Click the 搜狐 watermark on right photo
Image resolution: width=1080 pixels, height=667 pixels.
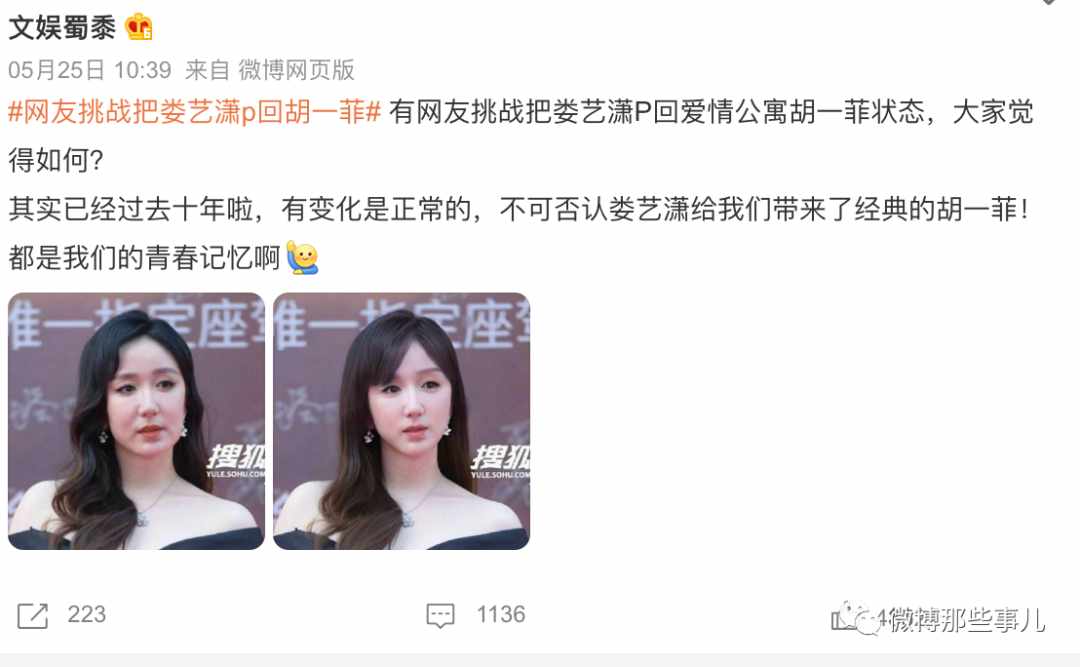tap(500, 461)
